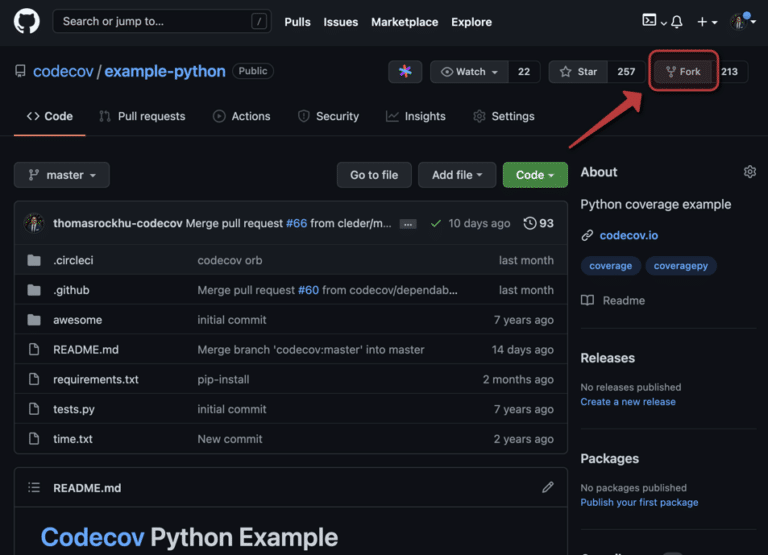Click the coveragepy topic tag

681,266
